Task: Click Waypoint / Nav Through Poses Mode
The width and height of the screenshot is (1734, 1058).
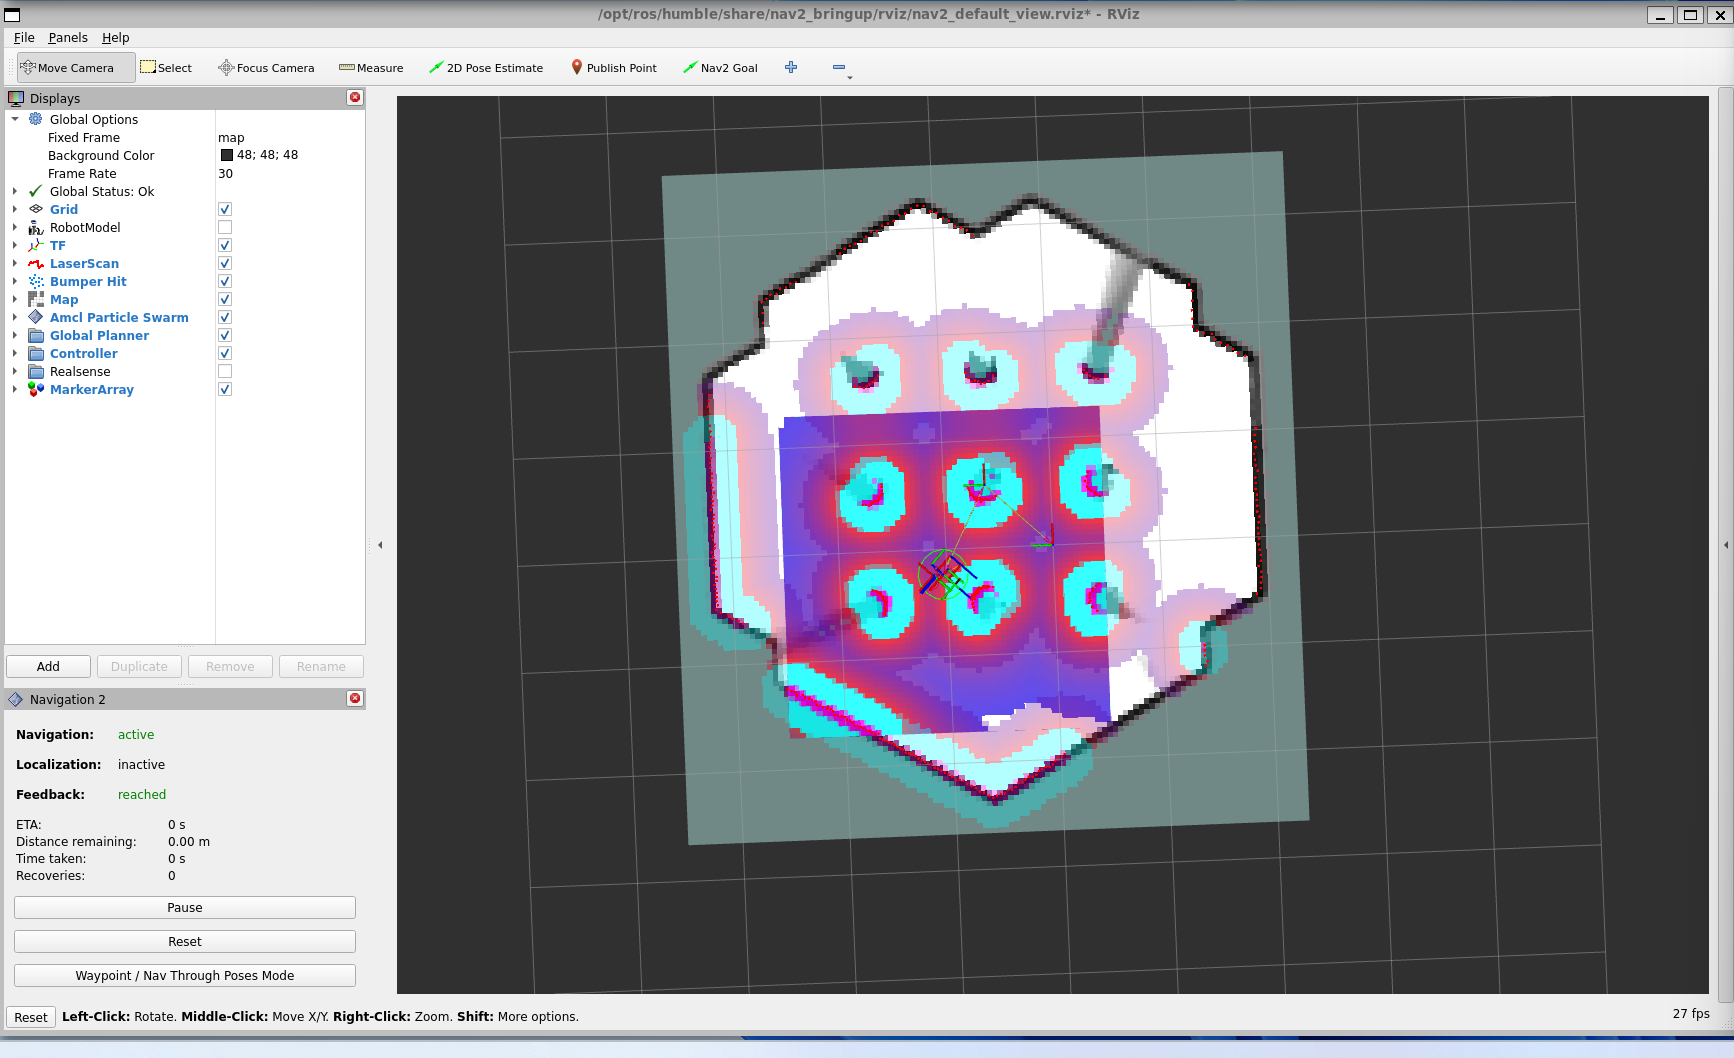Action: click(184, 975)
